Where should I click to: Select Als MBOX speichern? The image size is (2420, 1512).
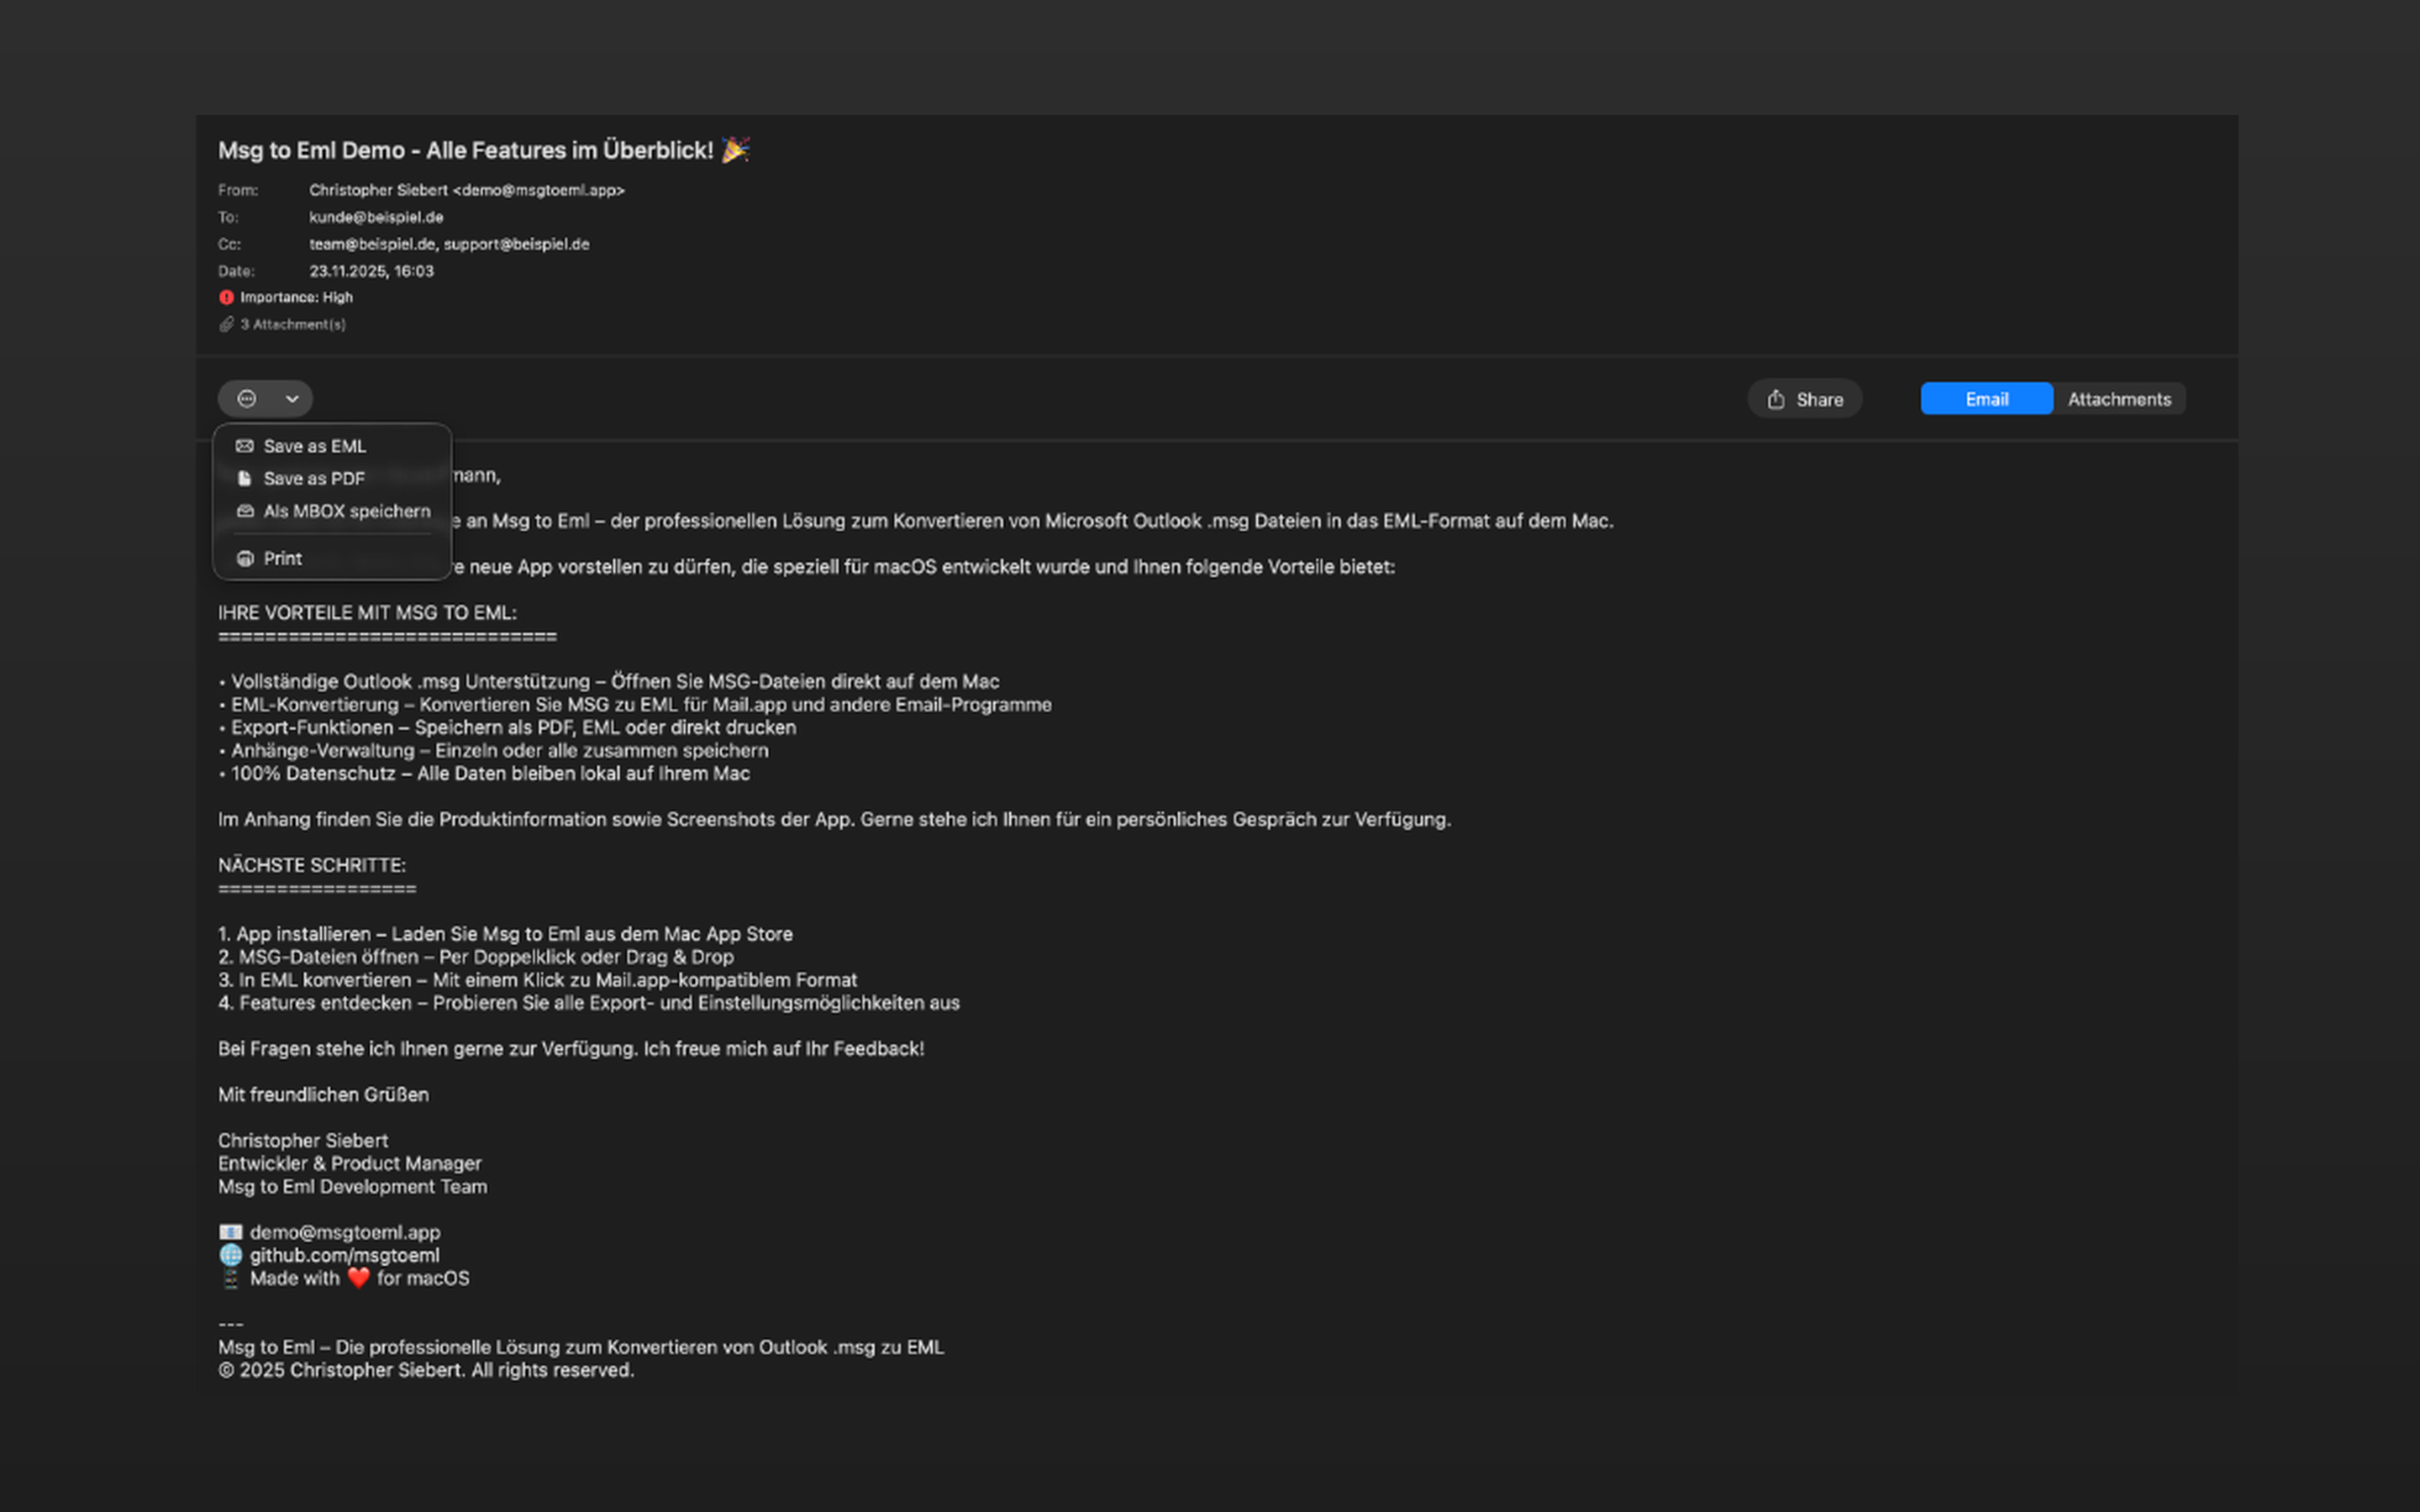click(332, 511)
